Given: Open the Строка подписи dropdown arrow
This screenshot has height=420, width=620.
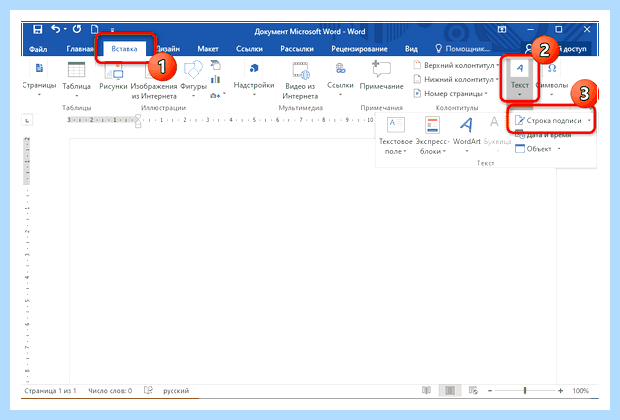Looking at the screenshot, I should coord(589,120).
